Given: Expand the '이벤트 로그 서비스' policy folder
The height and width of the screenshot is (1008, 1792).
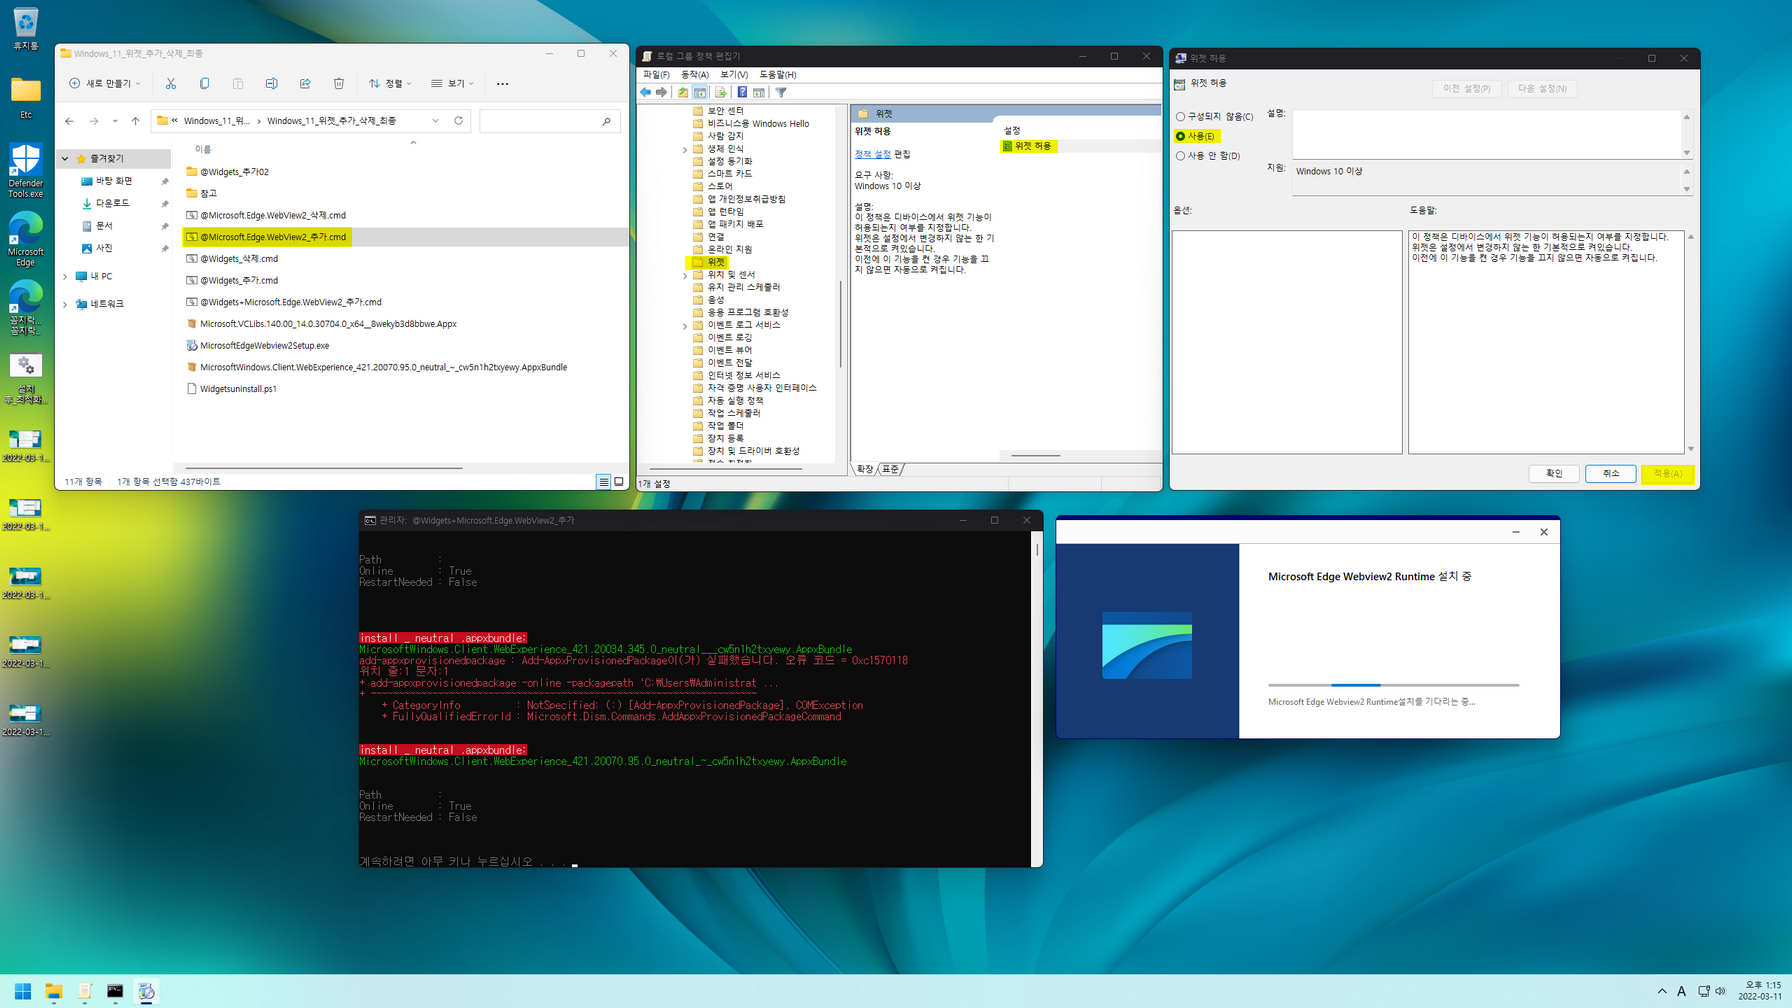Looking at the screenshot, I should (x=685, y=326).
